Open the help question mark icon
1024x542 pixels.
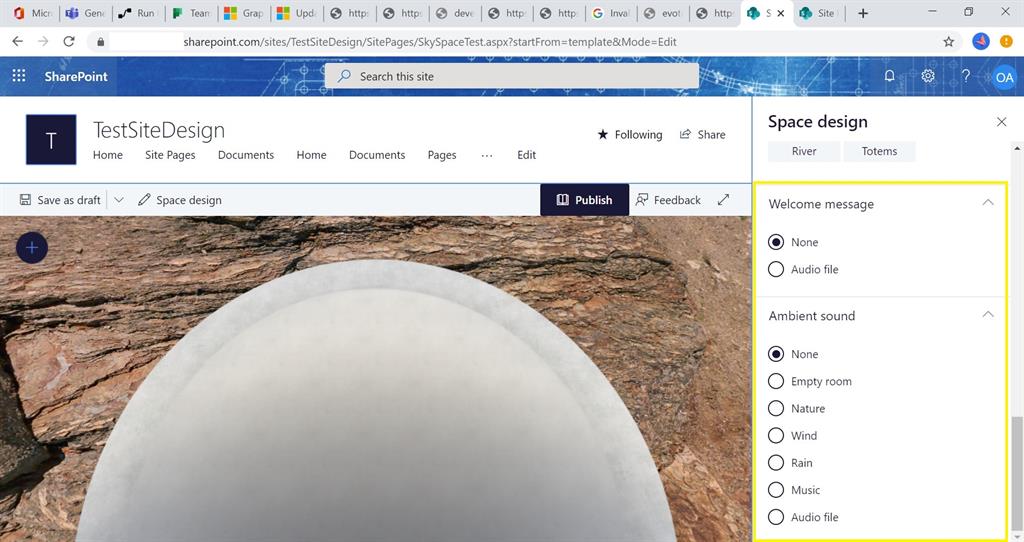[x=965, y=76]
